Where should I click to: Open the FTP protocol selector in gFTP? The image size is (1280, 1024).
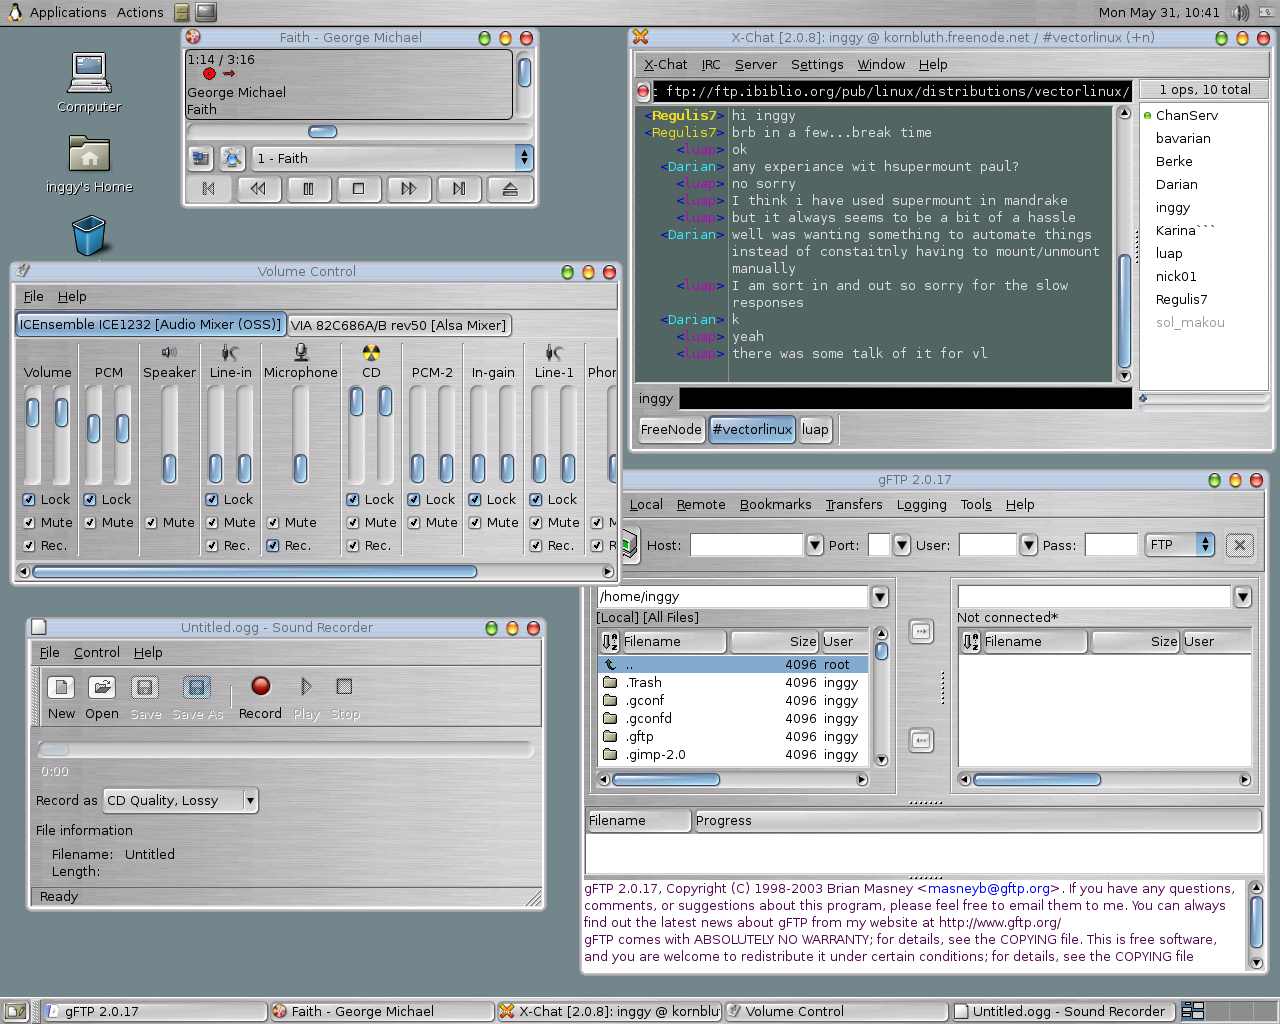(x=1179, y=545)
